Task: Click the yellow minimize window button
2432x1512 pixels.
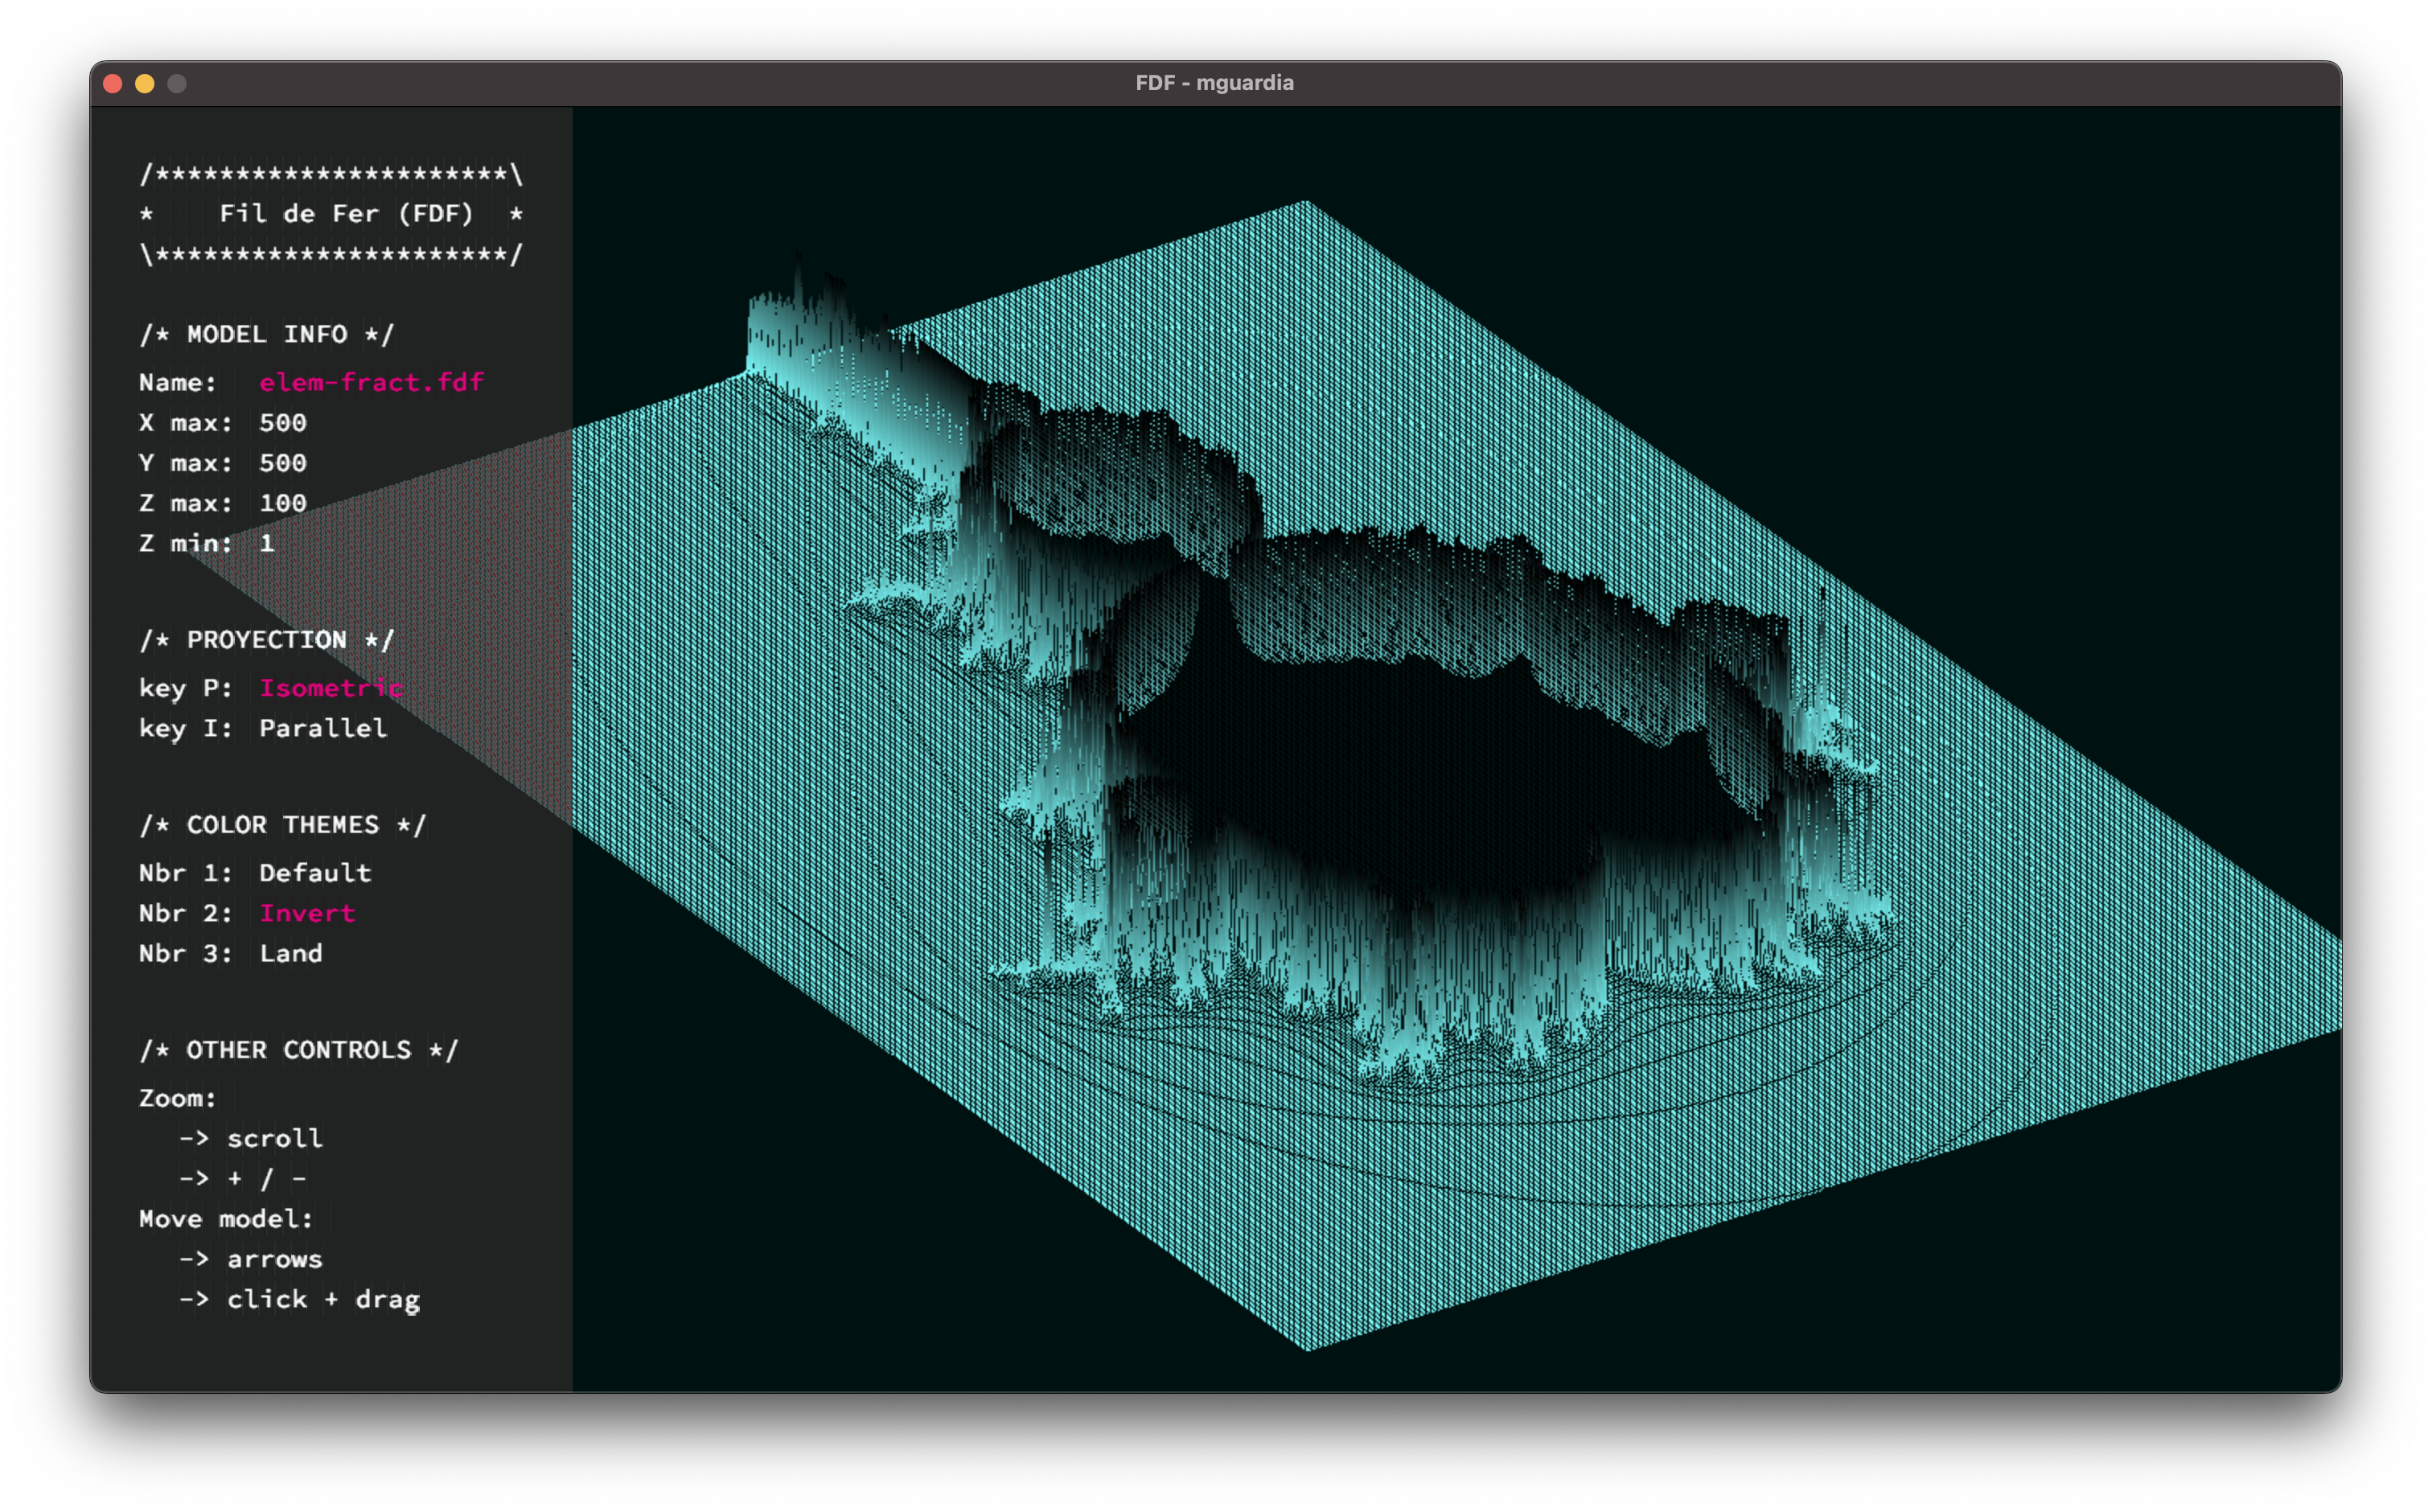Action: point(145,84)
